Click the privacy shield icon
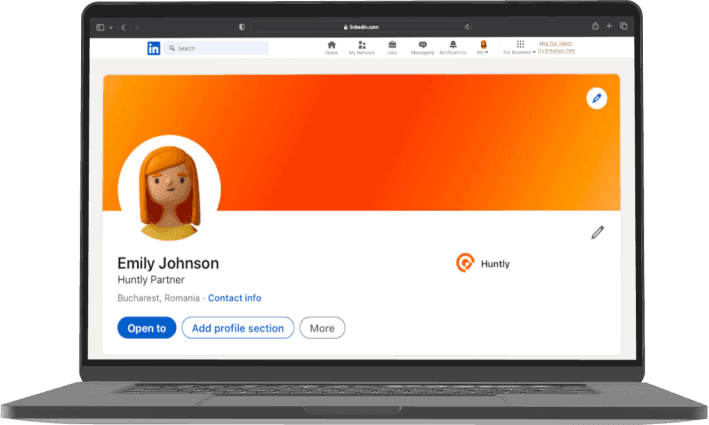This screenshot has height=425, width=709. [x=242, y=27]
